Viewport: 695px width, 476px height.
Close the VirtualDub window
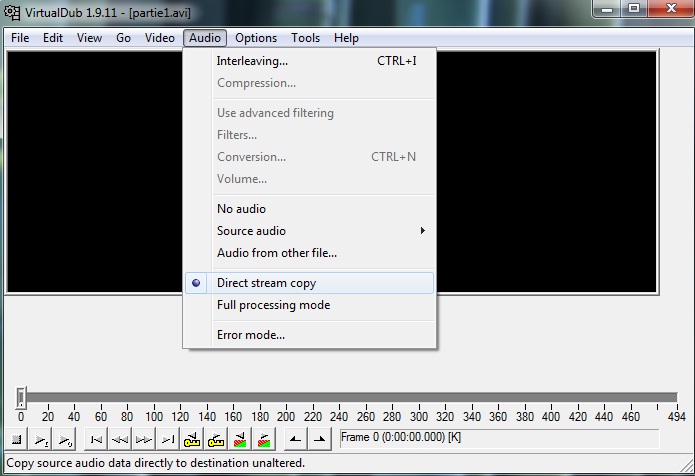point(671,8)
